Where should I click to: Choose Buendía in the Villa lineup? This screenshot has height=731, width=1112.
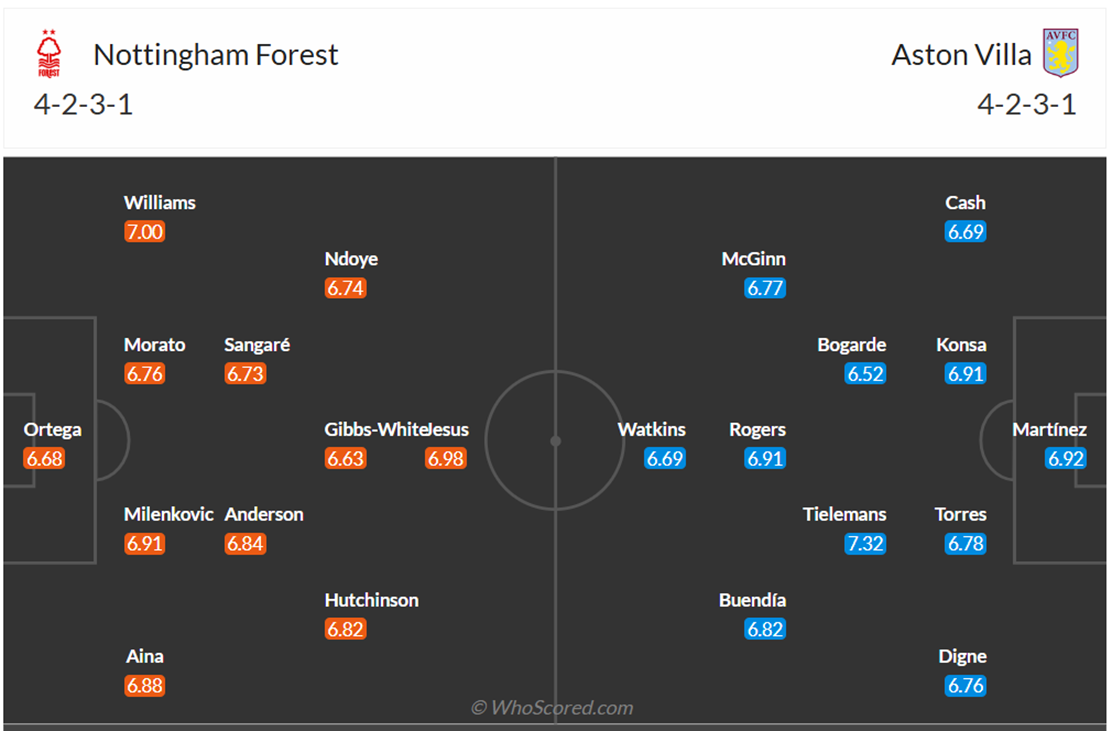tap(752, 600)
